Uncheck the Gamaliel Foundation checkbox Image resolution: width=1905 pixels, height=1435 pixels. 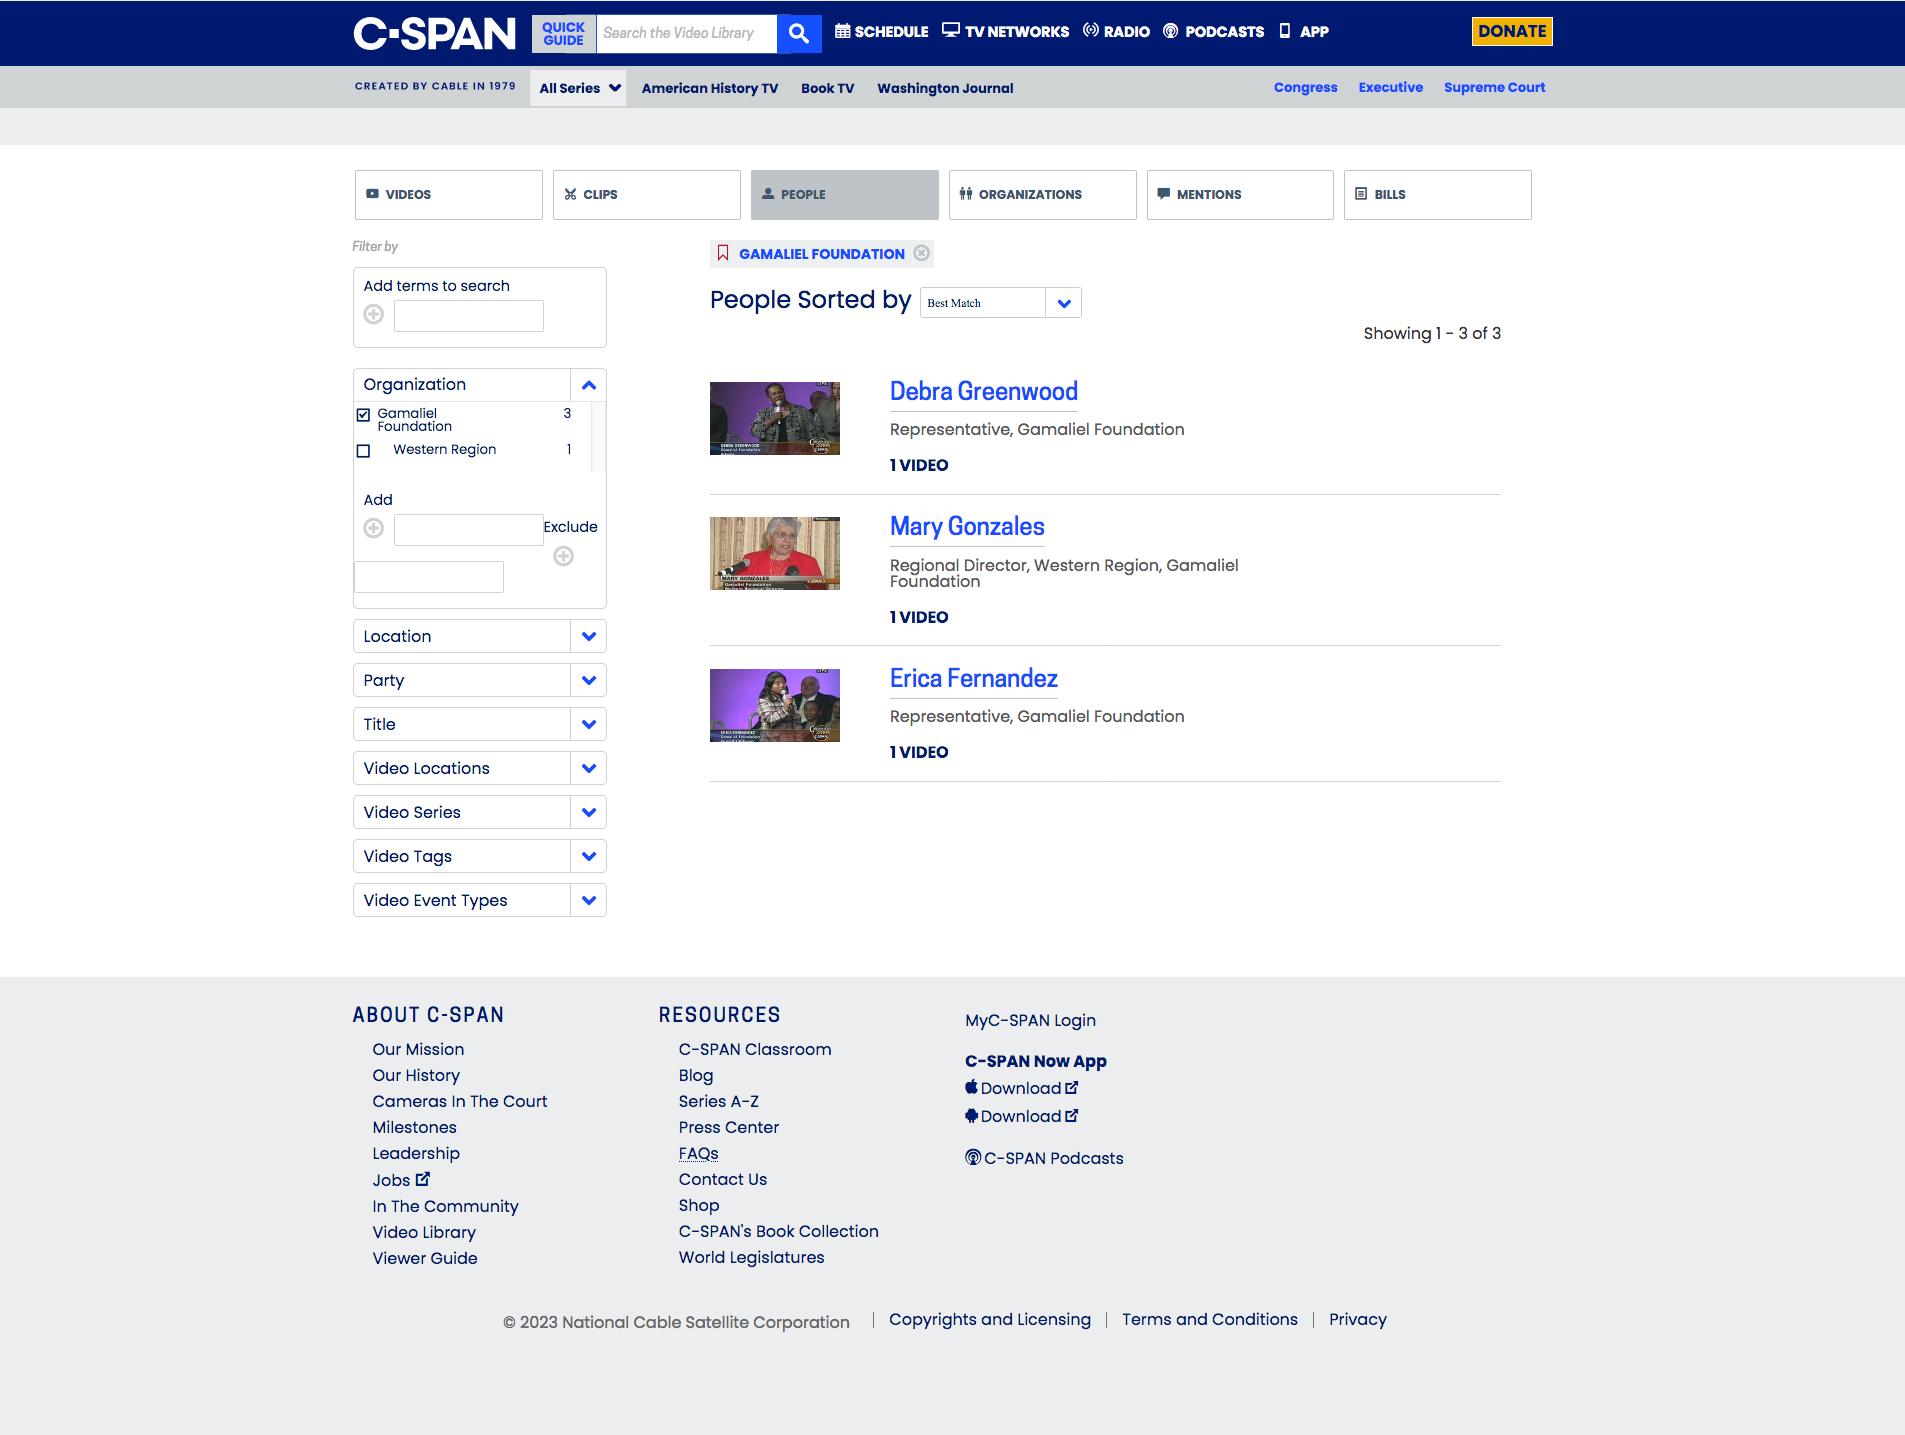point(364,415)
